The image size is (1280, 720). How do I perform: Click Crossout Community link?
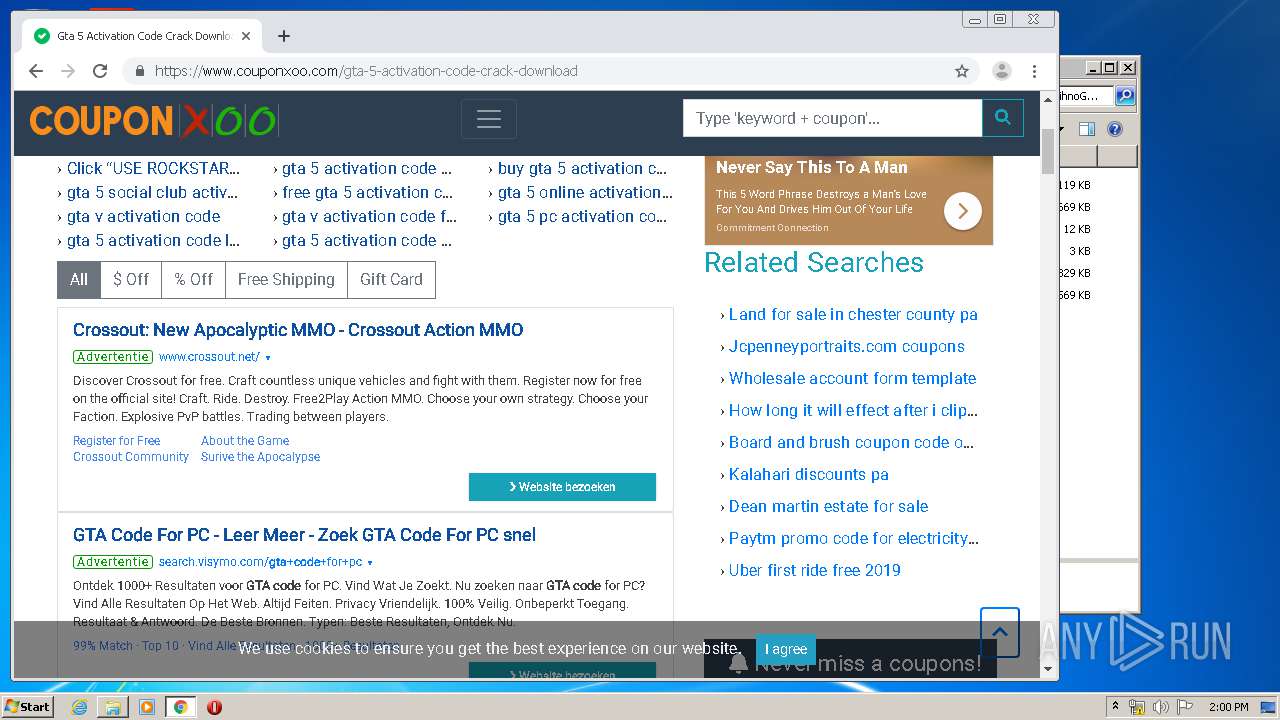click(131, 457)
